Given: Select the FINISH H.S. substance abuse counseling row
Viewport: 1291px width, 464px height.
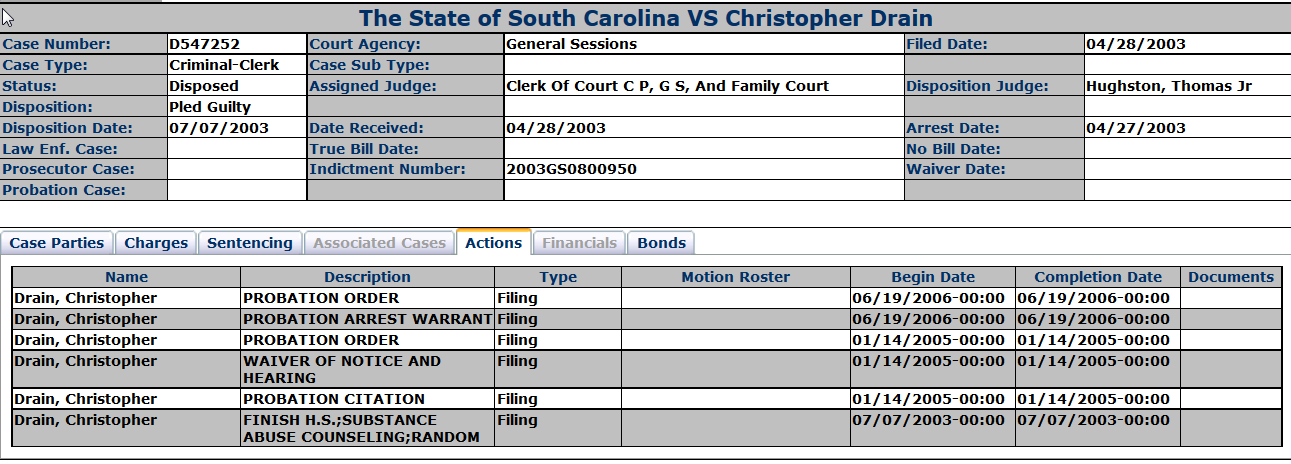Looking at the screenshot, I should (646, 428).
